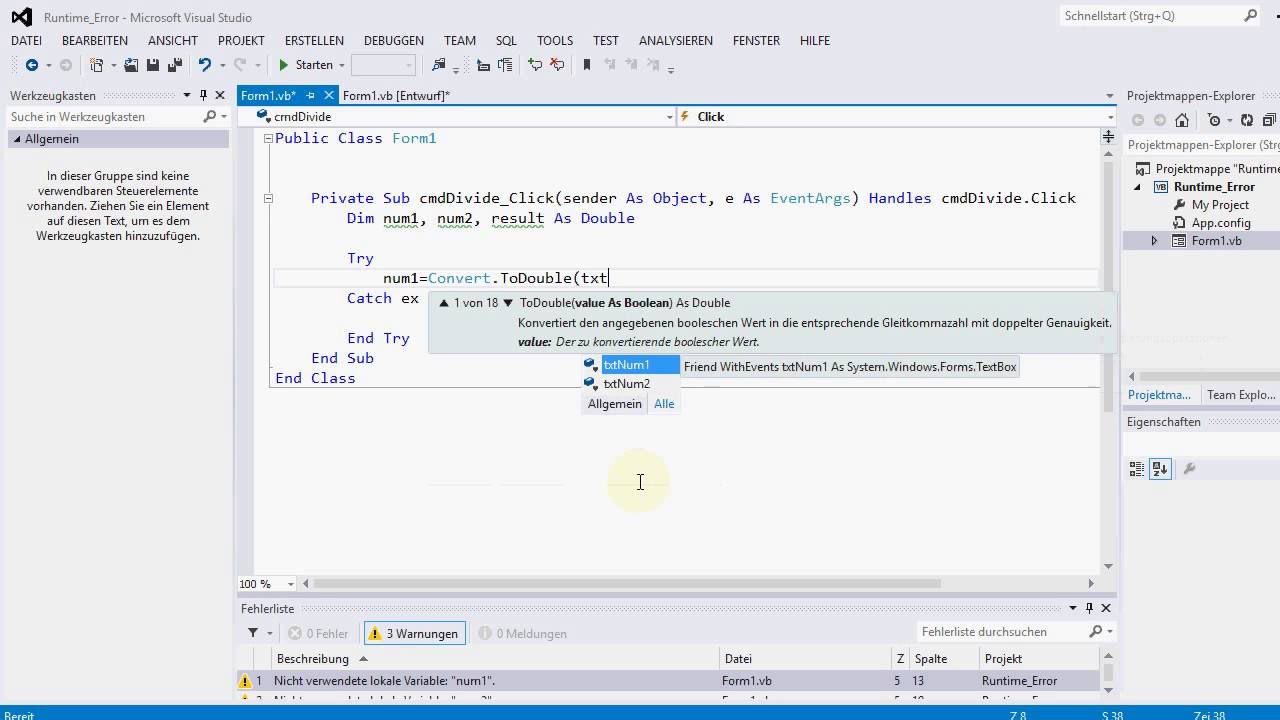
Task: Expand the Form1.vb tree node
Action: click(x=1154, y=241)
